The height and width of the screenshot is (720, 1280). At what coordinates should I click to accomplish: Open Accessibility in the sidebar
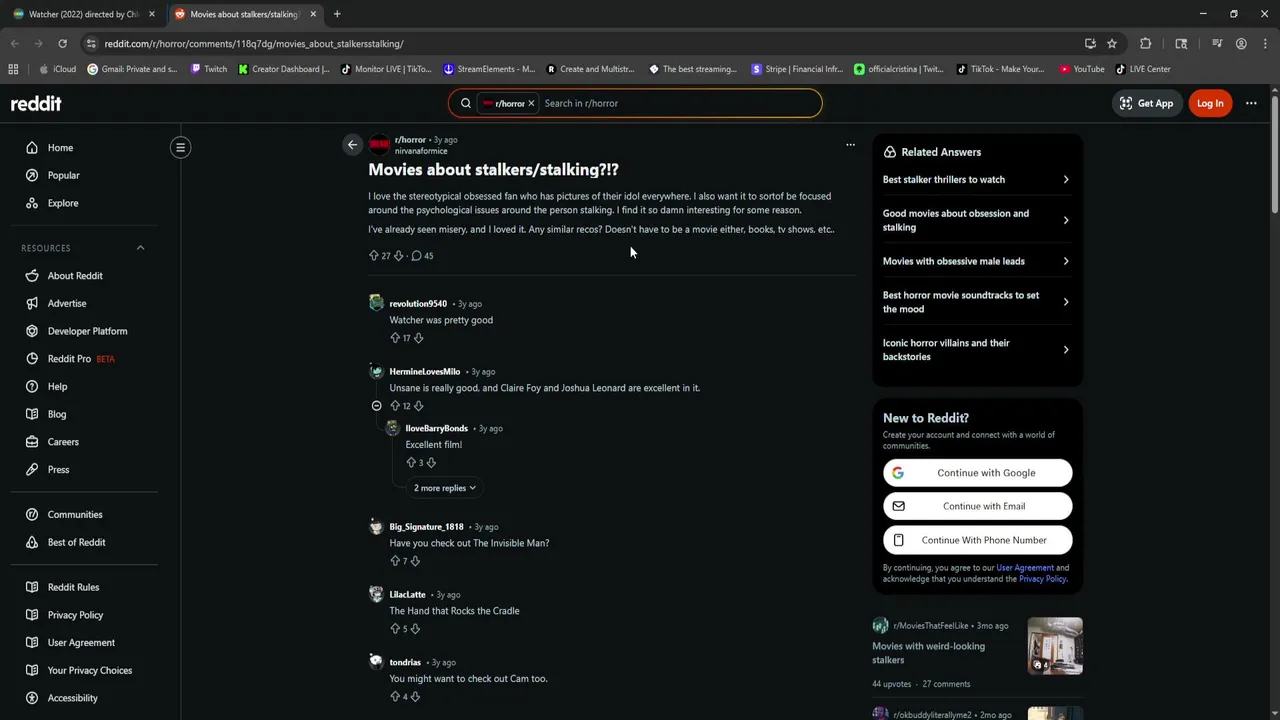pyautogui.click(x=72, y=698)
